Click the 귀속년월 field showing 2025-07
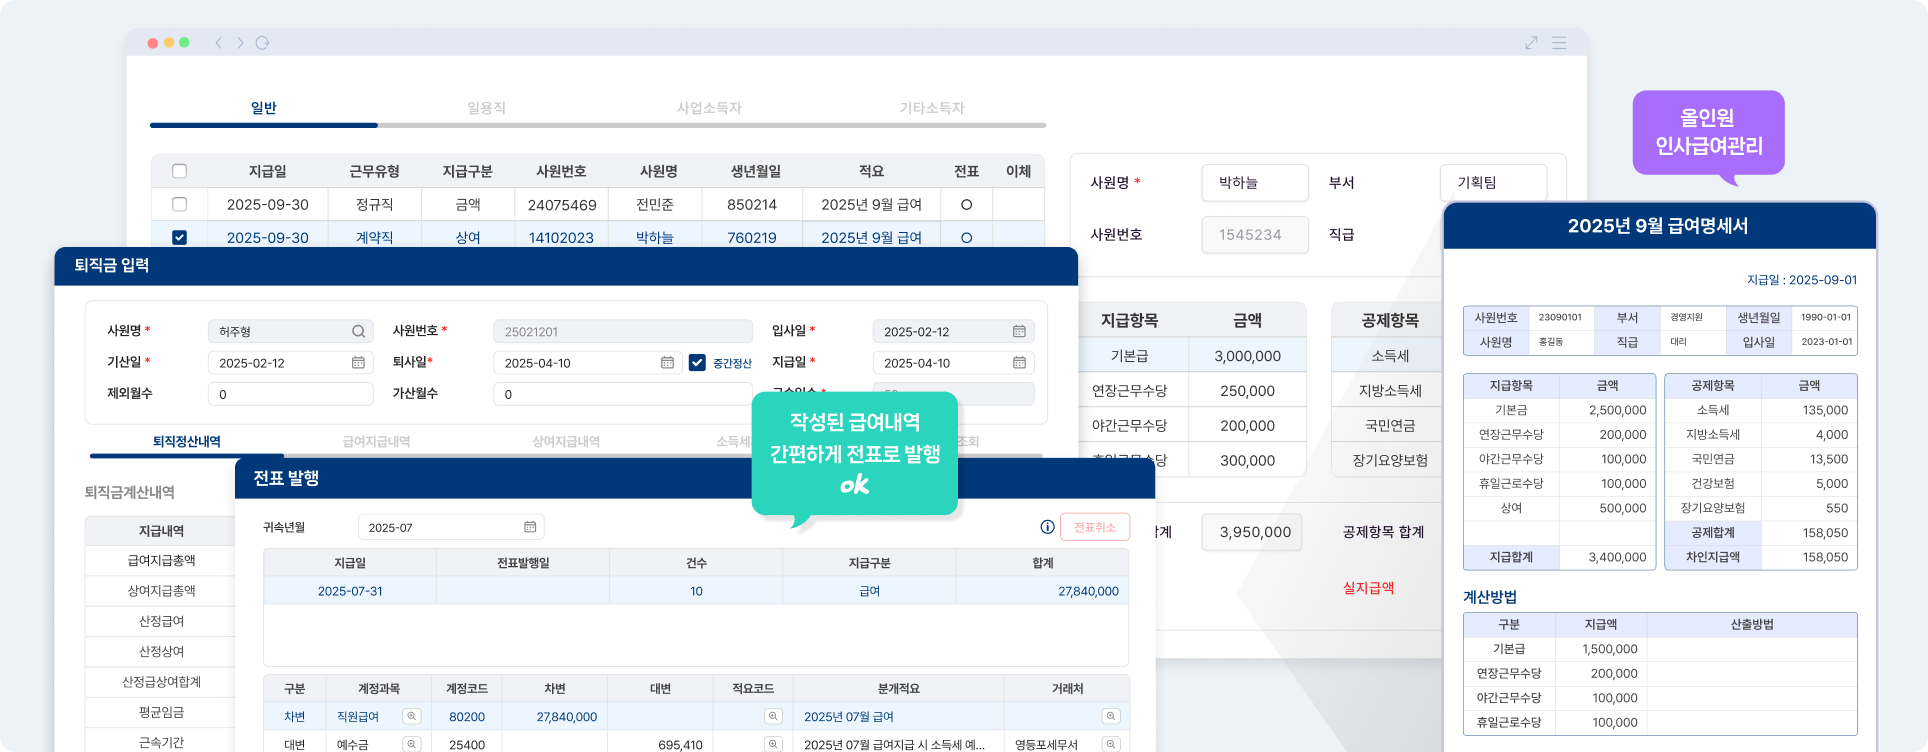 coord(451,527)
